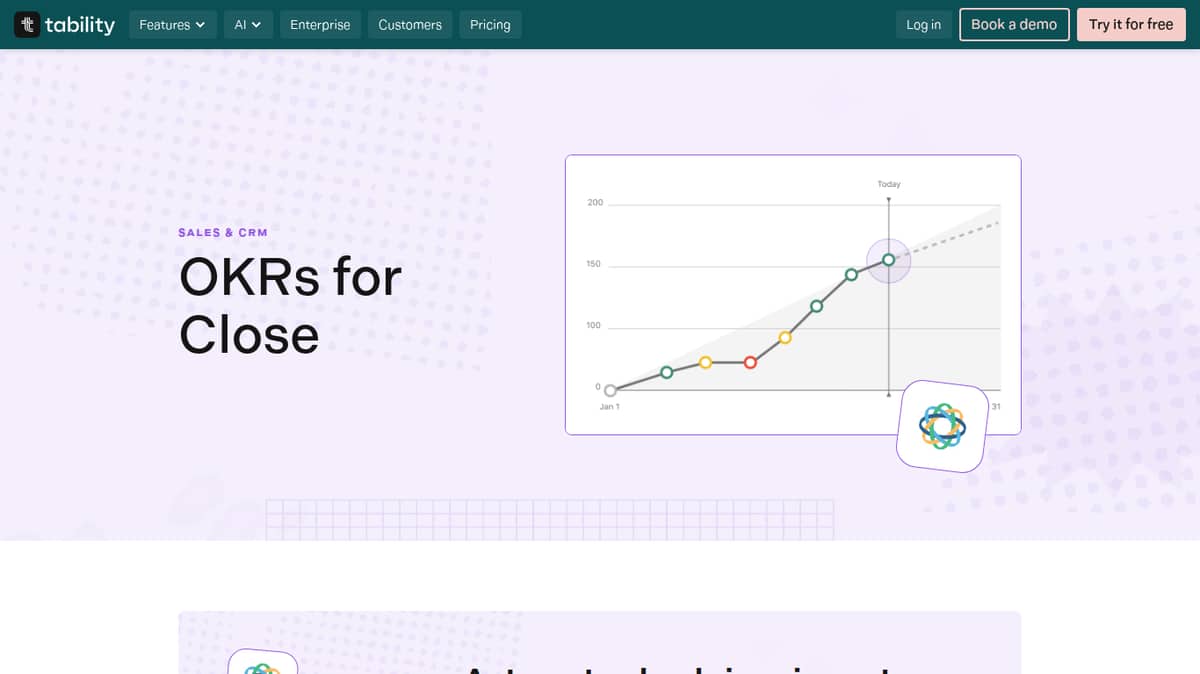The width and height of the screenshot is (1200, 674).
Task: Click the Close app logo badge
Action: (x=942, y=426)
